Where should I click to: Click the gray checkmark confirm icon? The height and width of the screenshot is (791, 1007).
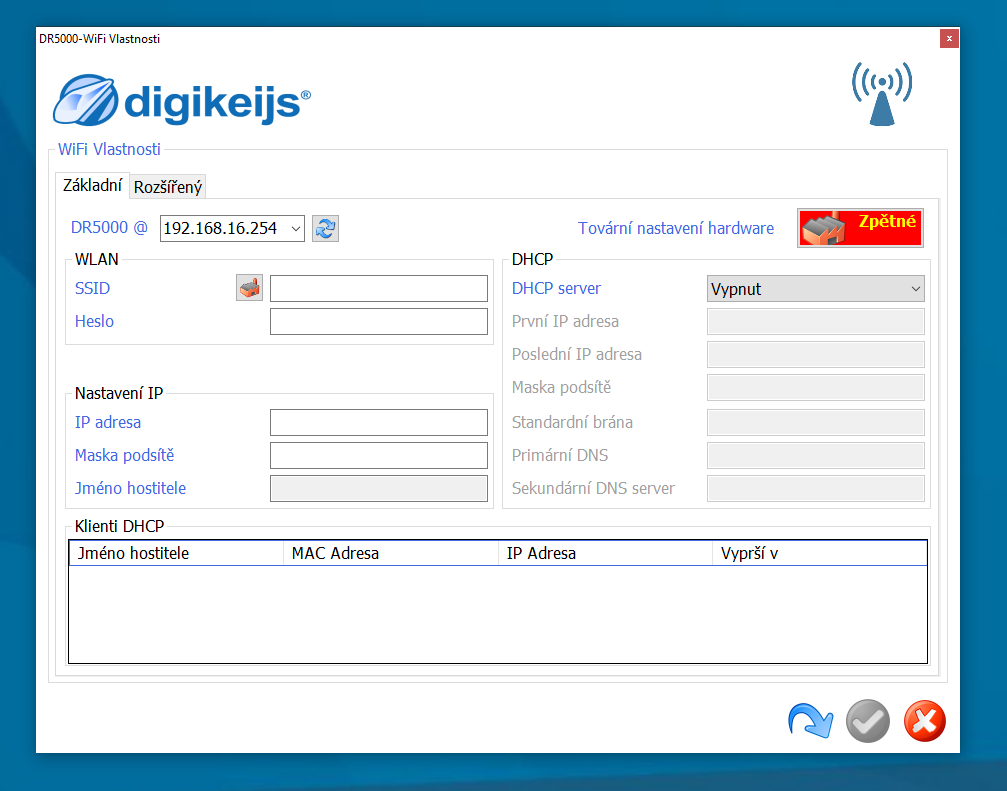(867, 721)
